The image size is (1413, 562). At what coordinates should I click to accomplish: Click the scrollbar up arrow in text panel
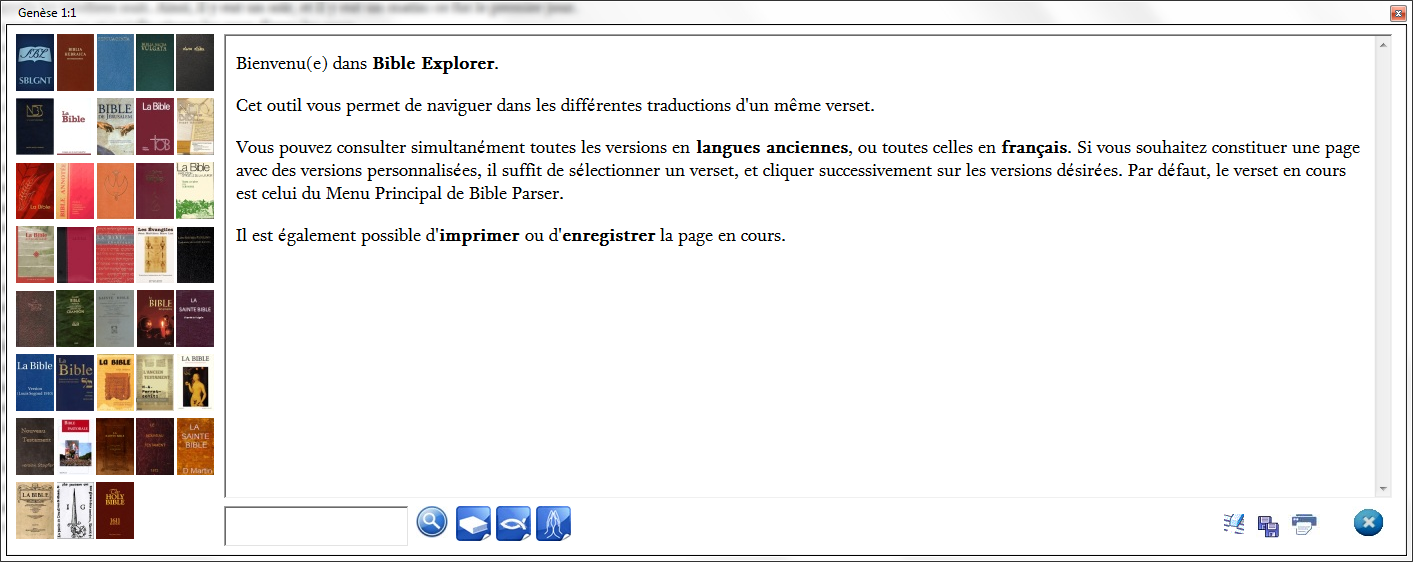pos(1384,44)
